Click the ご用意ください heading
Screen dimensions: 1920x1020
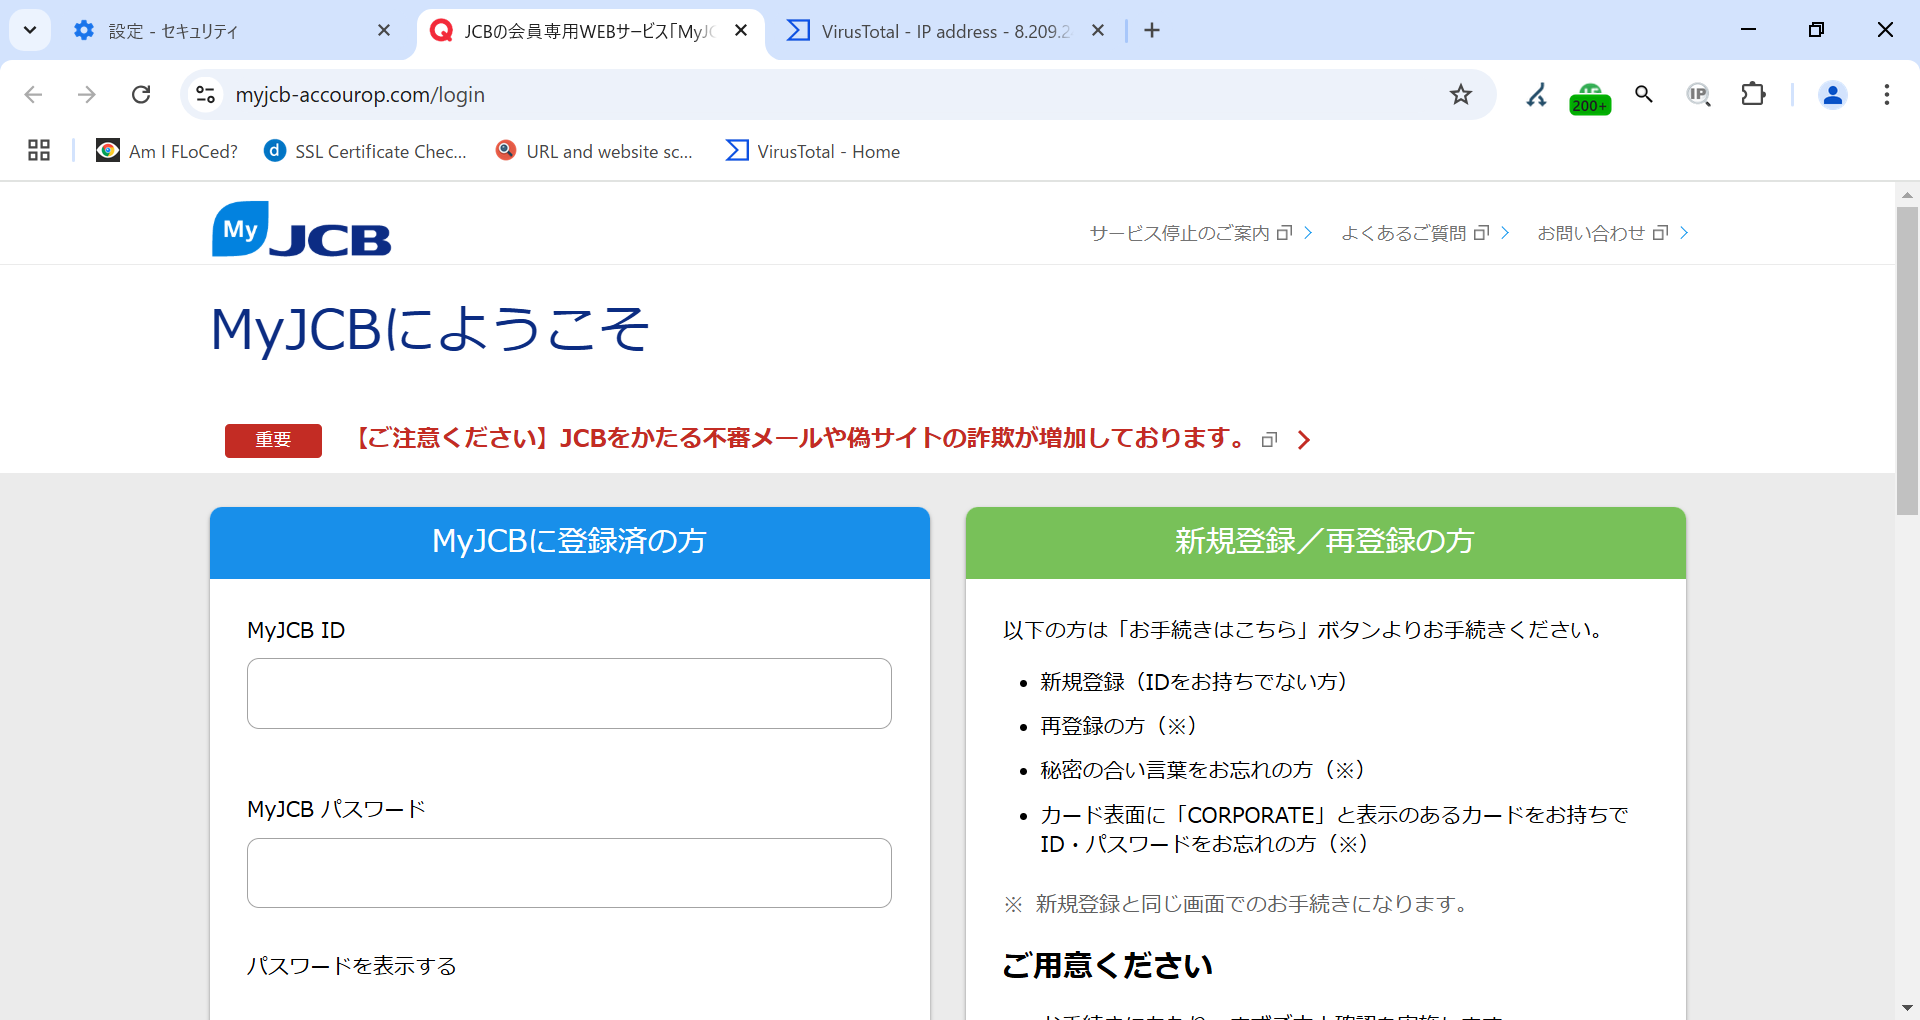click(1107, 966)
